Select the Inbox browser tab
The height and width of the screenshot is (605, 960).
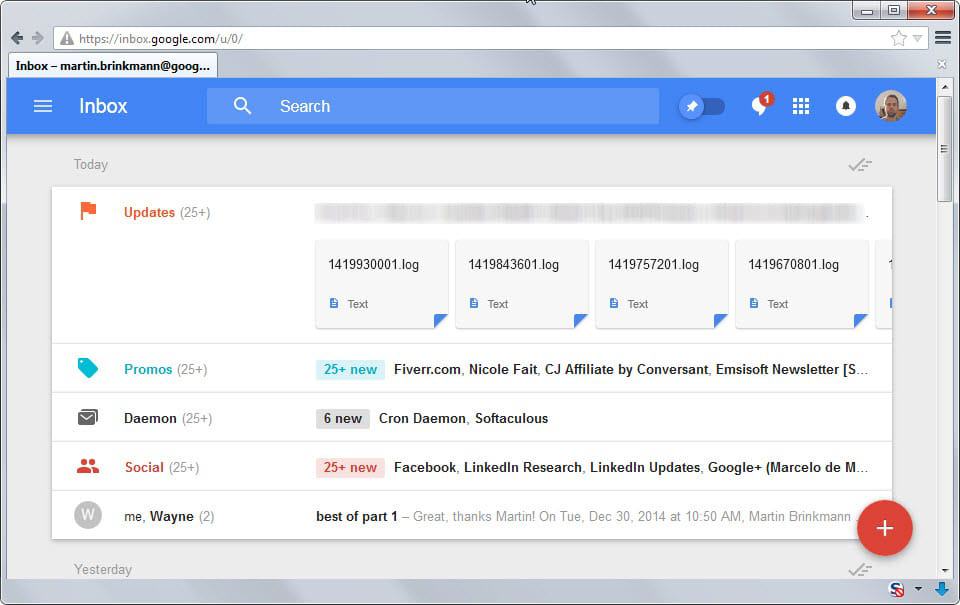pyautogui.click(x=112, y=66)
